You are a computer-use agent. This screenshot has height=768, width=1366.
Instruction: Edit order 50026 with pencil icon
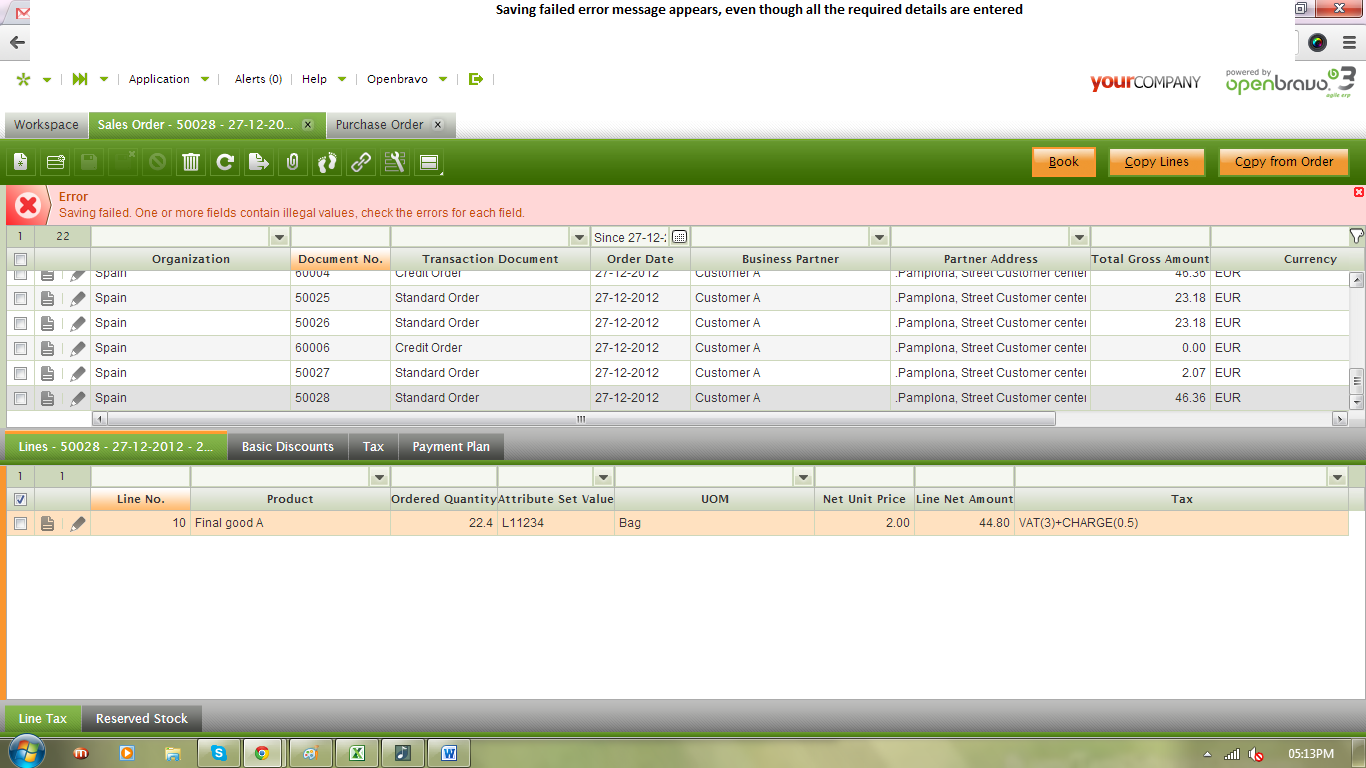pos(78,323)
